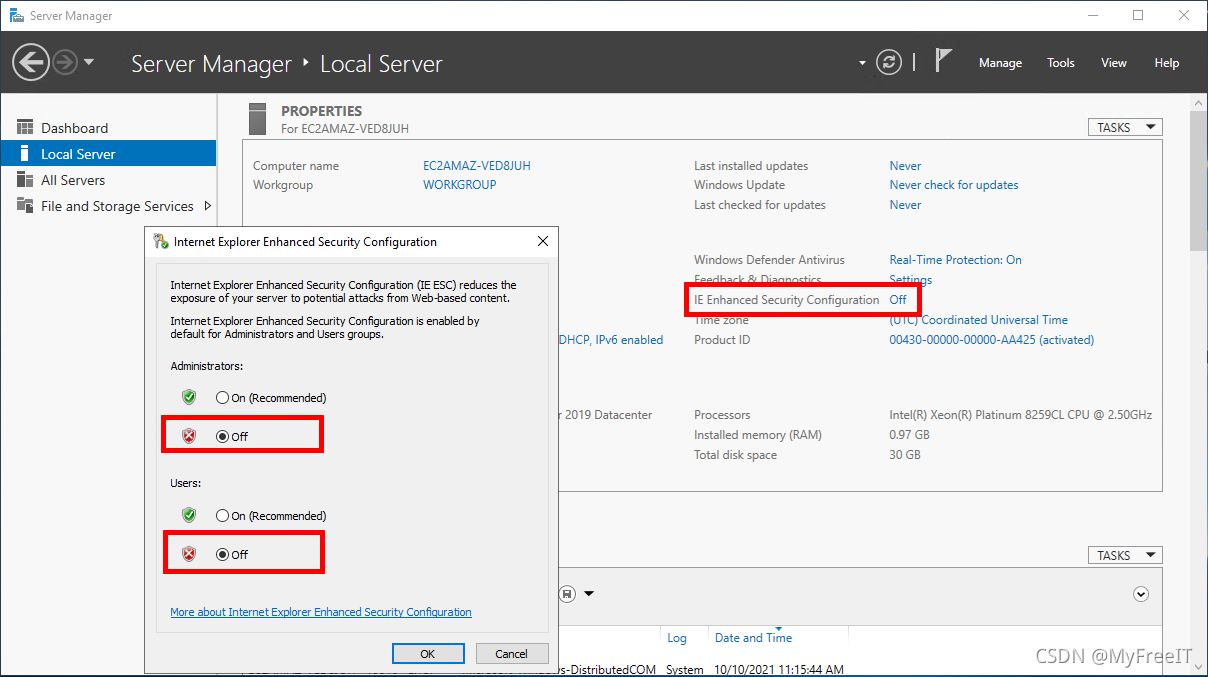The height and width of the screenshot is (677, 1208).
Task: Open the Events TASKS dropdown
Action: click(1125, 555)
